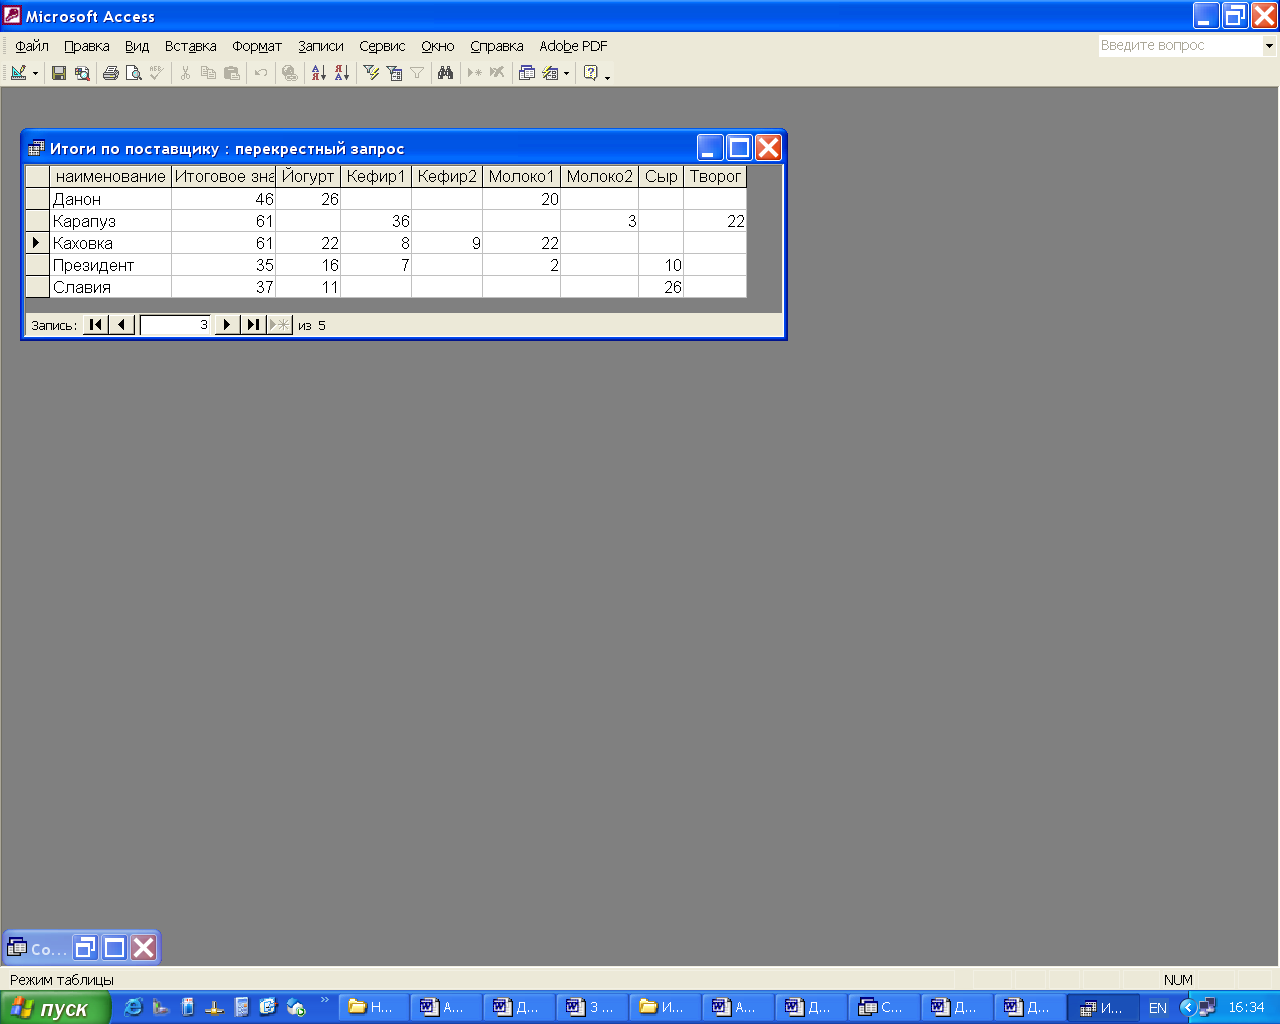
Task: Open Microsoft Access Help icon
Action: point(590,73)
